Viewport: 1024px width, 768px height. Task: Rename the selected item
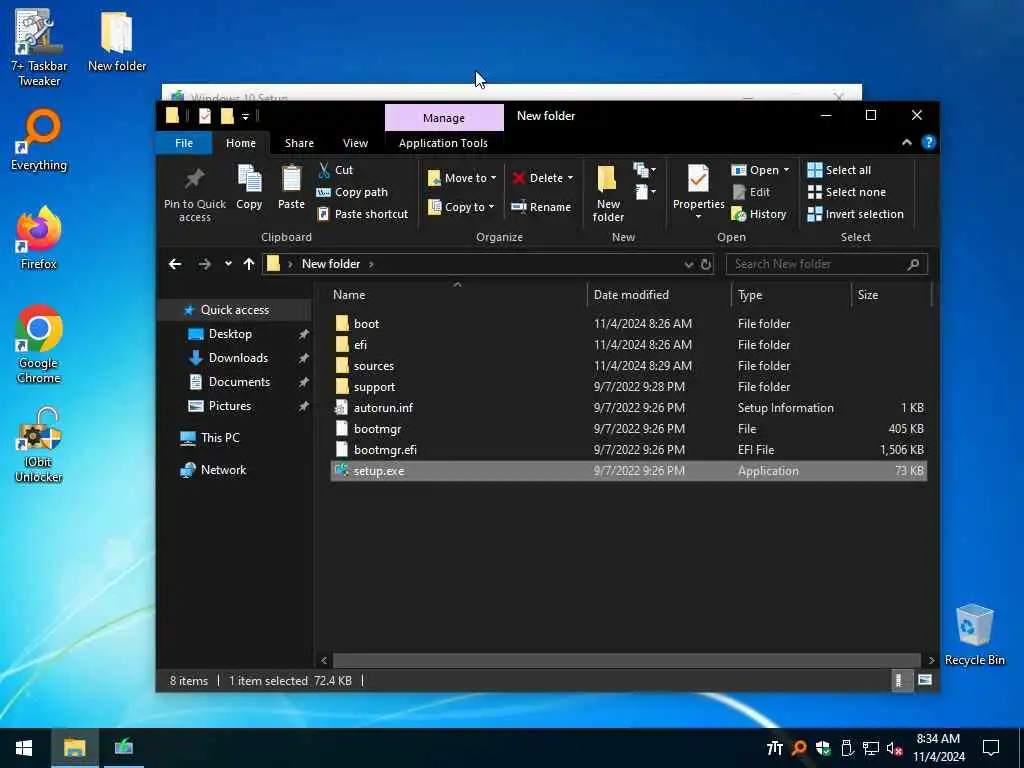(x=541, y=207)
